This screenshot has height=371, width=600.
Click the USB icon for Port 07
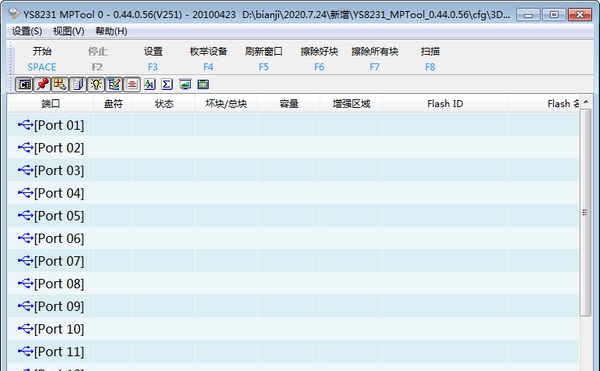[x=26, y=260]
